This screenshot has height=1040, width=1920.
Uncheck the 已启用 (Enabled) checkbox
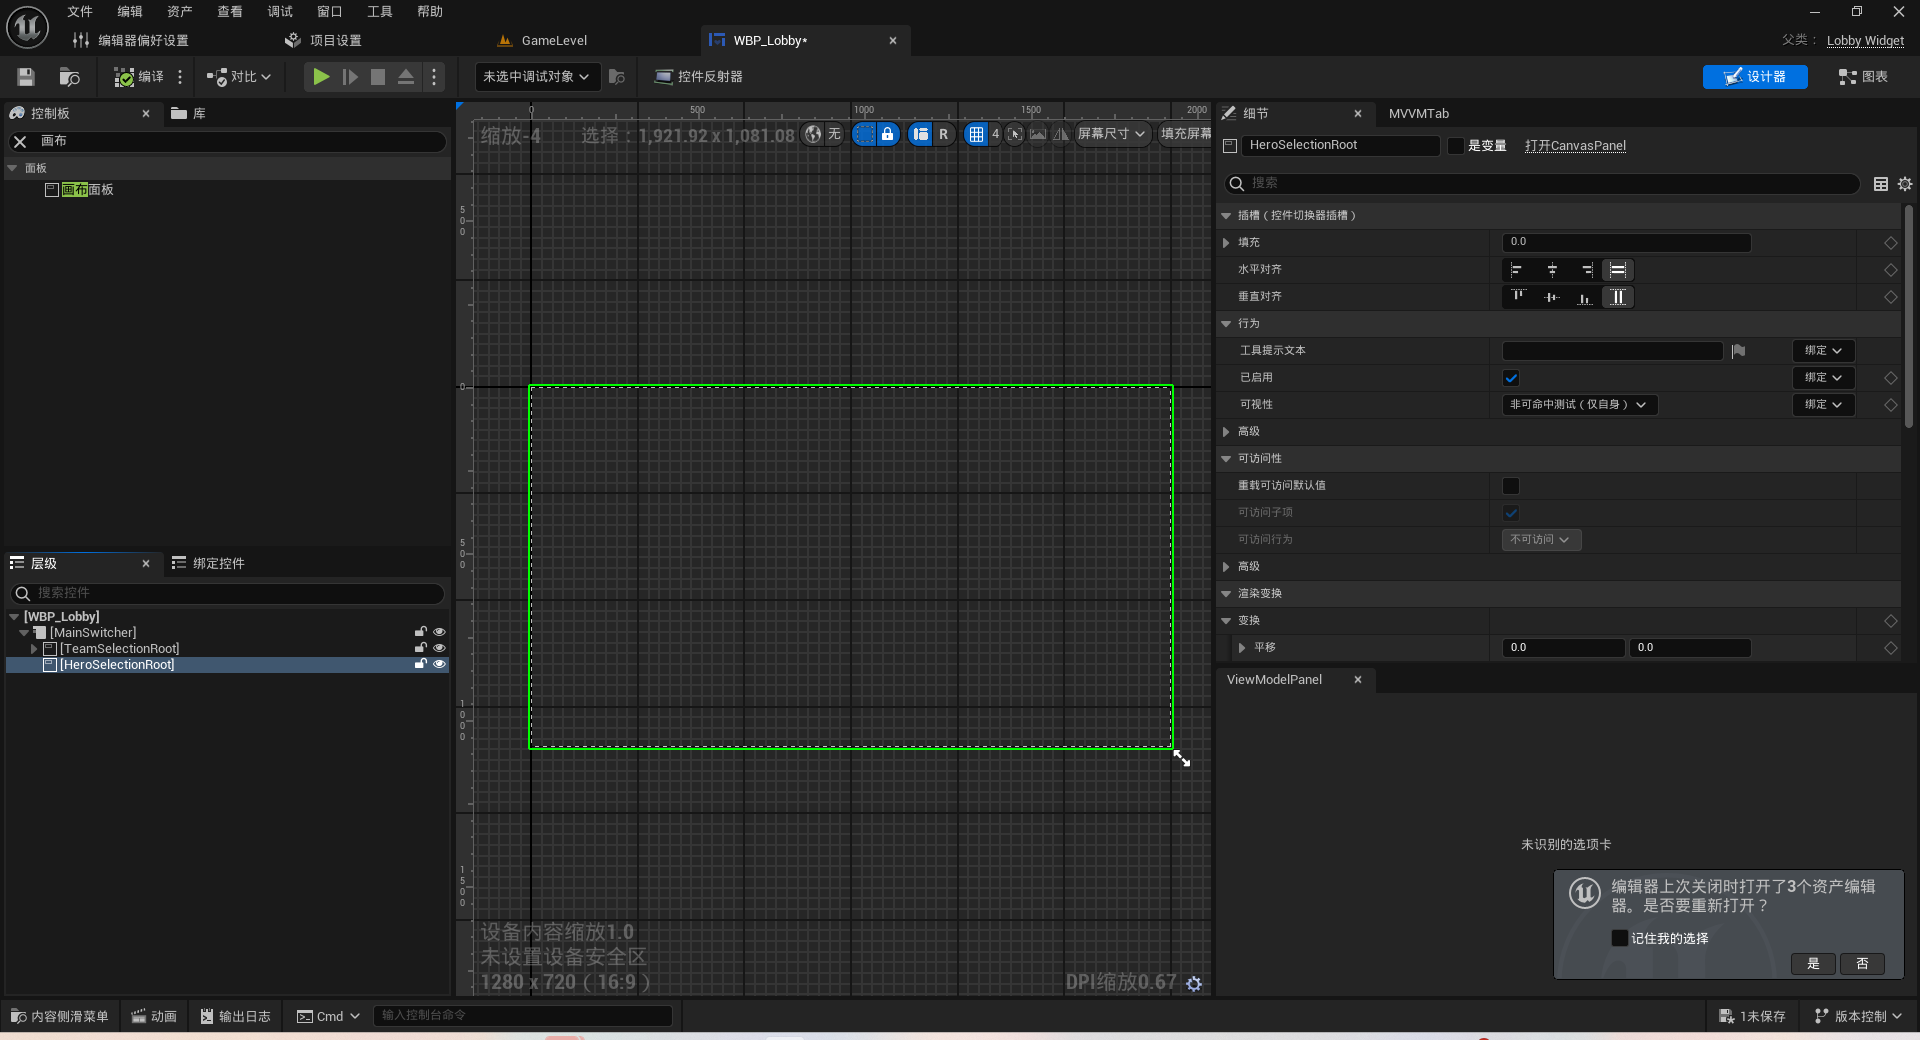(1511, 378)
